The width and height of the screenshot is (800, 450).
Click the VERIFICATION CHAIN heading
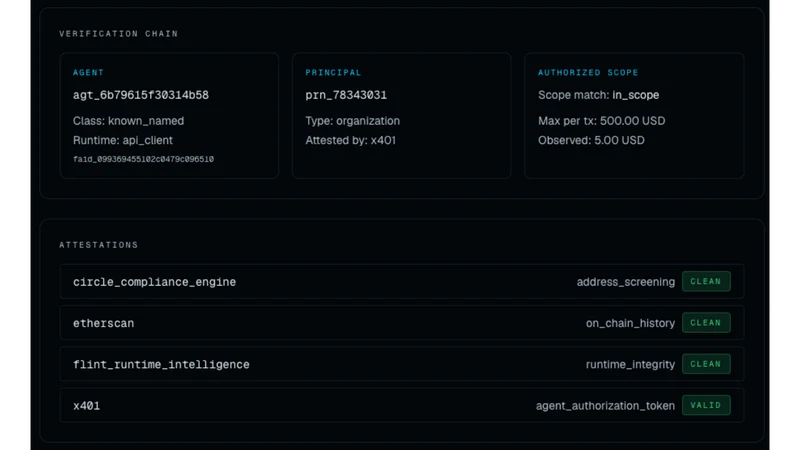[118, 34]
